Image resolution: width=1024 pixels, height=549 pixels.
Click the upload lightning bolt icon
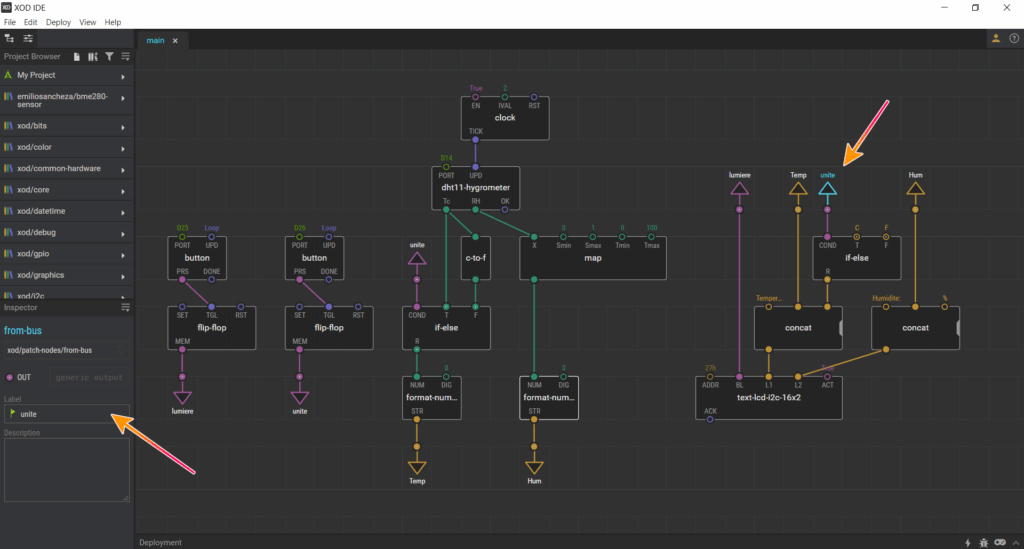[968, 542]
